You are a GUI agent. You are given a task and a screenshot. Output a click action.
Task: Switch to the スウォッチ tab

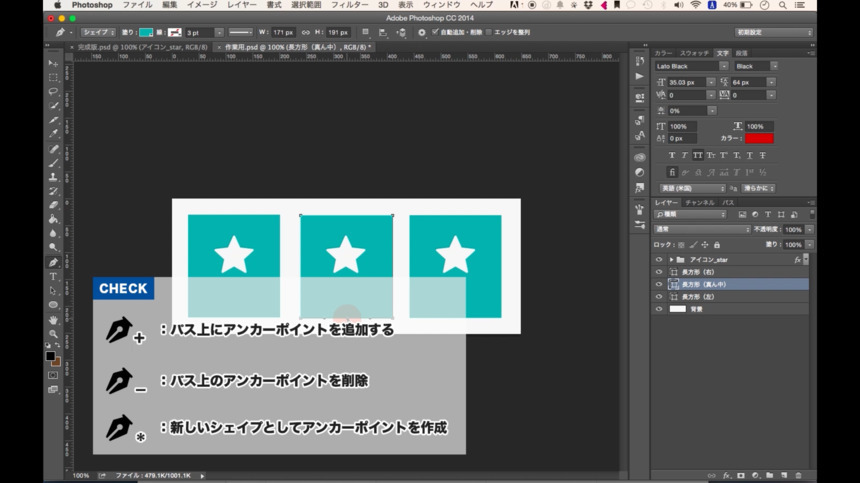coord(694,53)
